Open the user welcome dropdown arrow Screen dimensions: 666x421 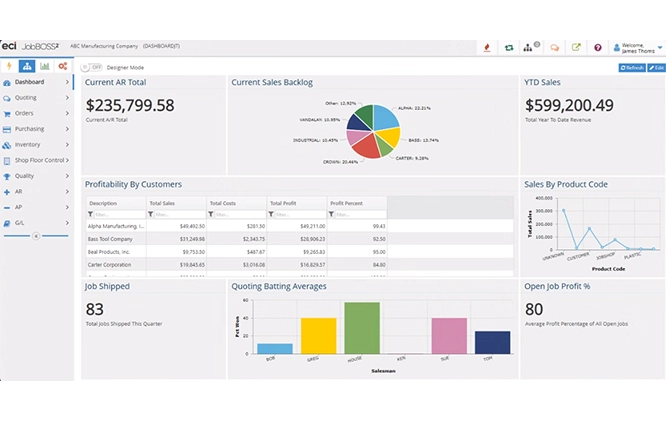660,48
